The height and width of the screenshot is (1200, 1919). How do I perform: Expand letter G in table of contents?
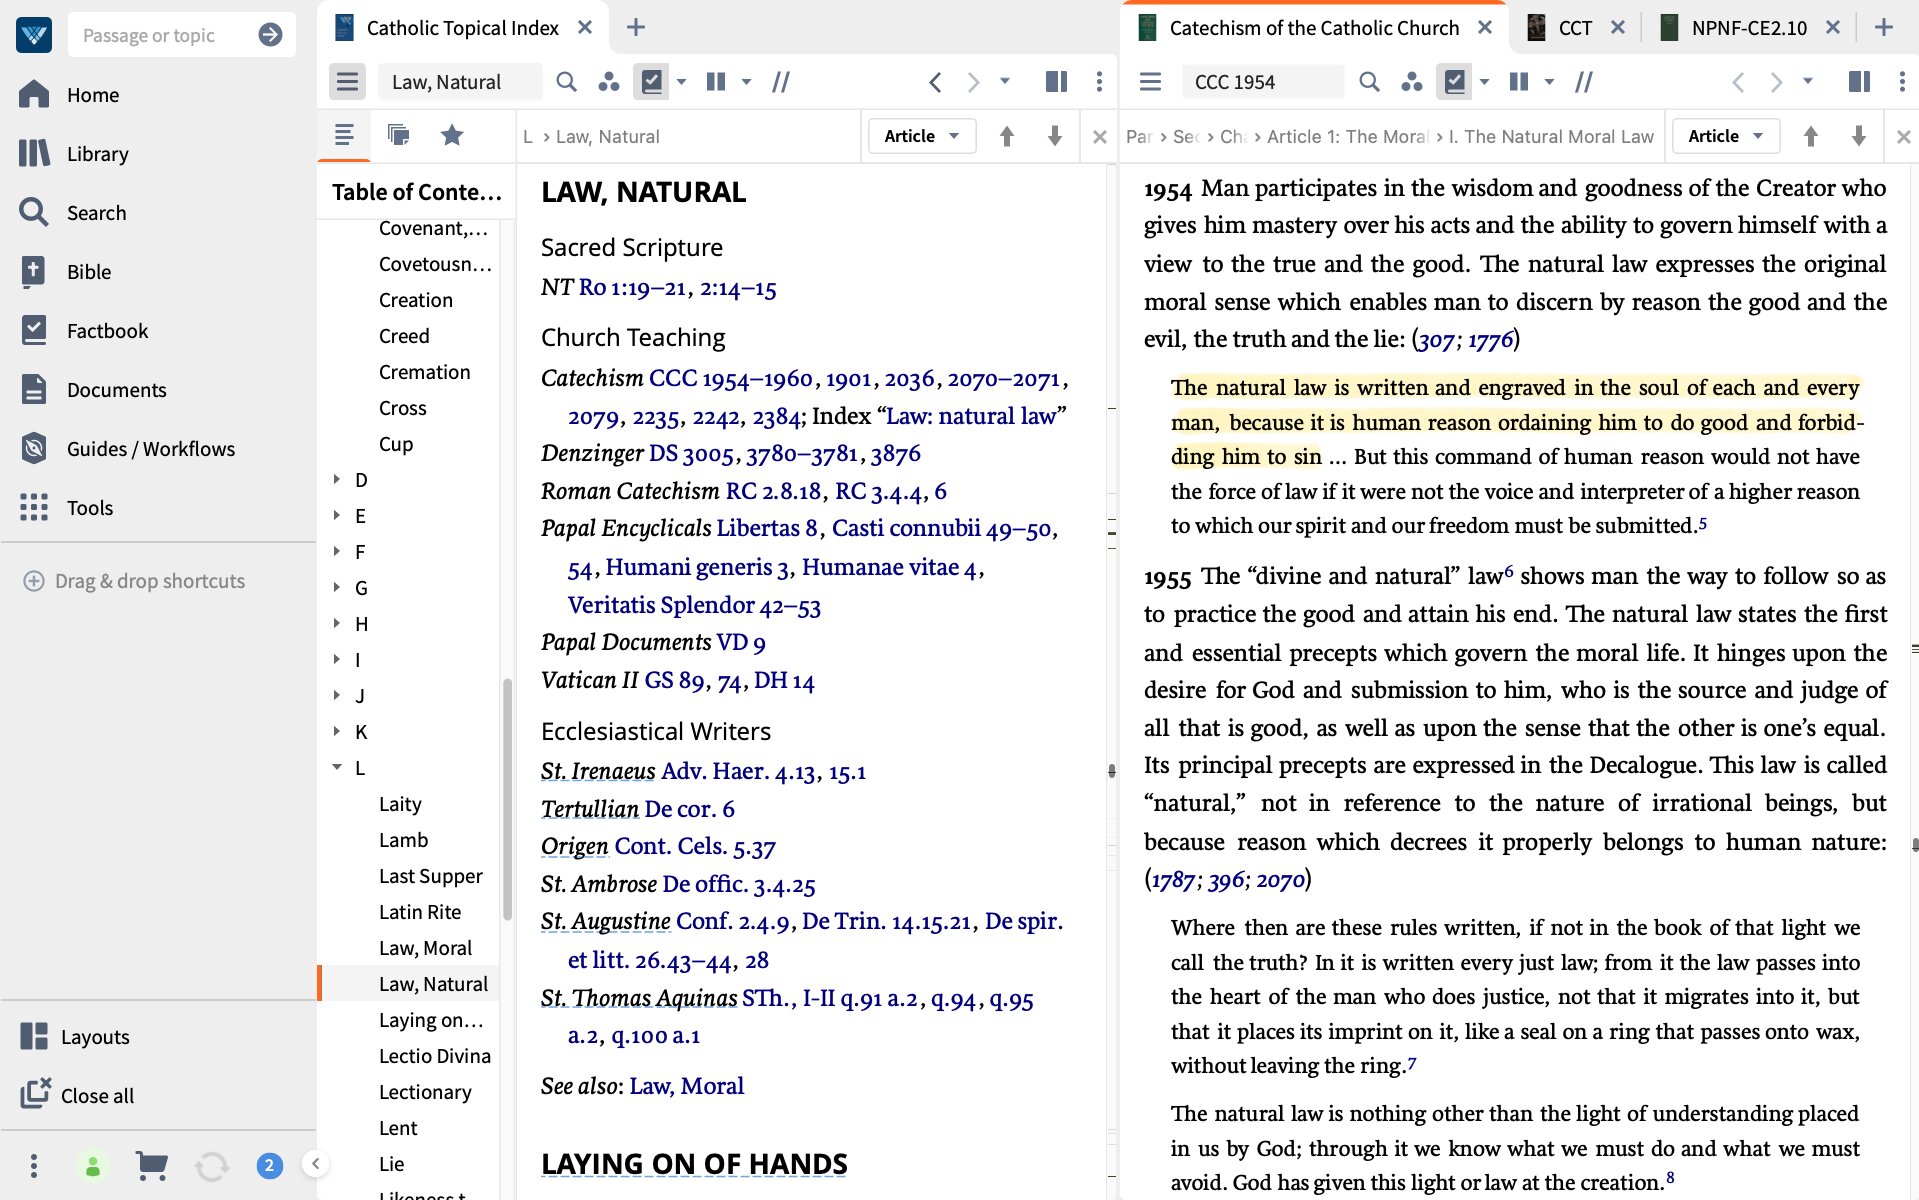(x=337, y=588)
